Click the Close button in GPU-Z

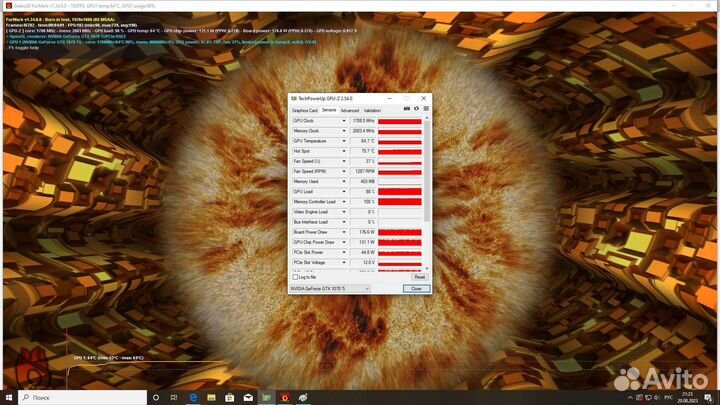click(x=416, y=288)
